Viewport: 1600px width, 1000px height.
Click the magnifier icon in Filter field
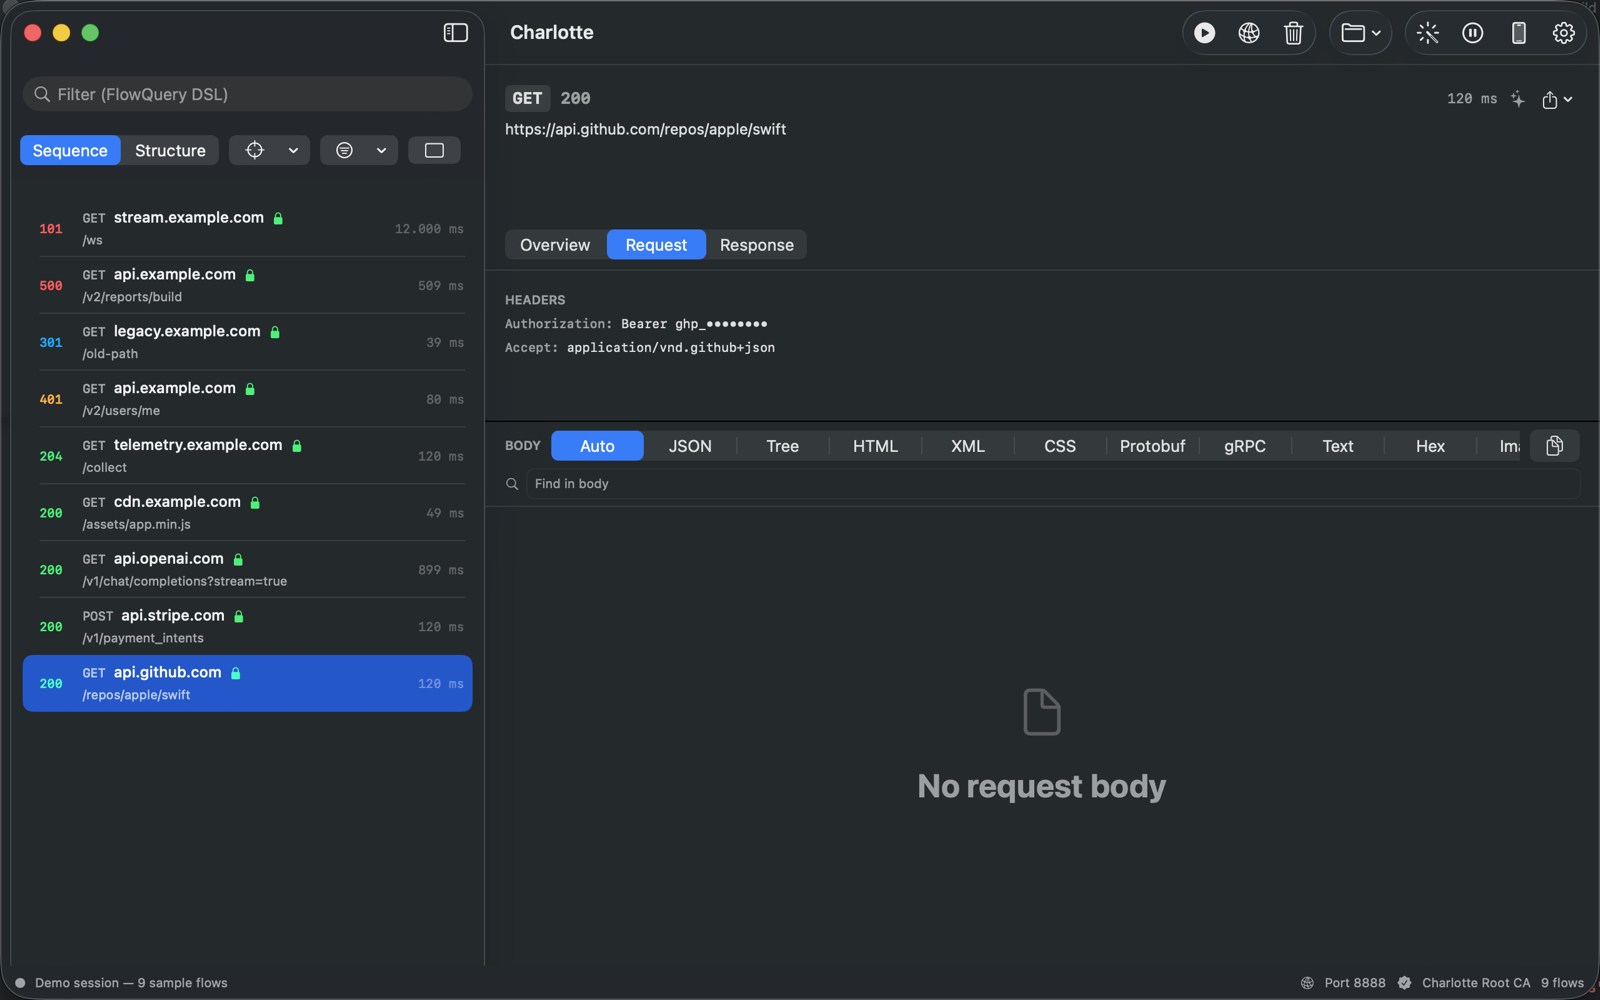tap(42, 94)
